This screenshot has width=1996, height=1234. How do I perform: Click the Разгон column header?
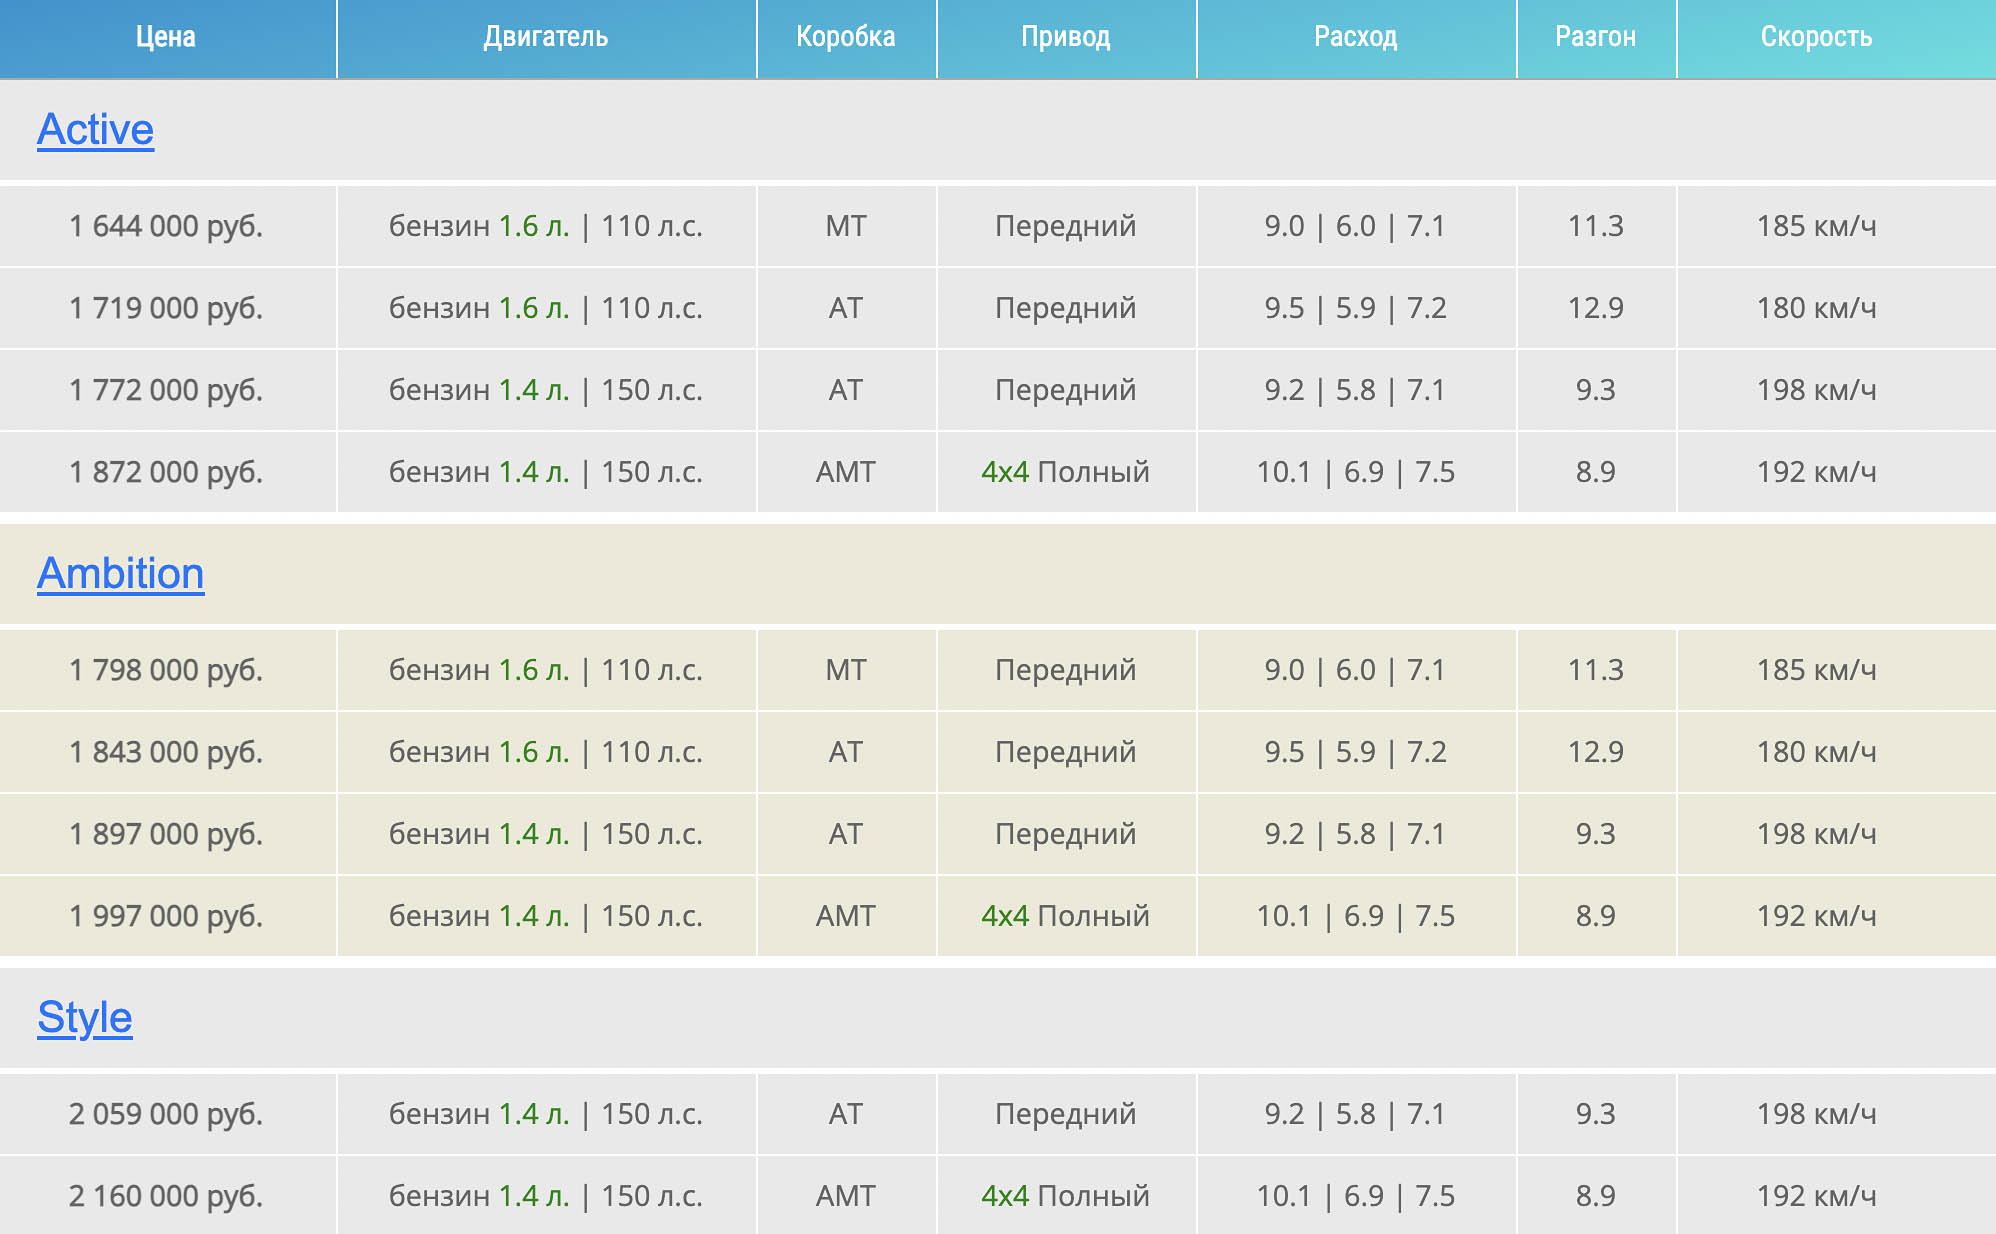click(1596, 38)
